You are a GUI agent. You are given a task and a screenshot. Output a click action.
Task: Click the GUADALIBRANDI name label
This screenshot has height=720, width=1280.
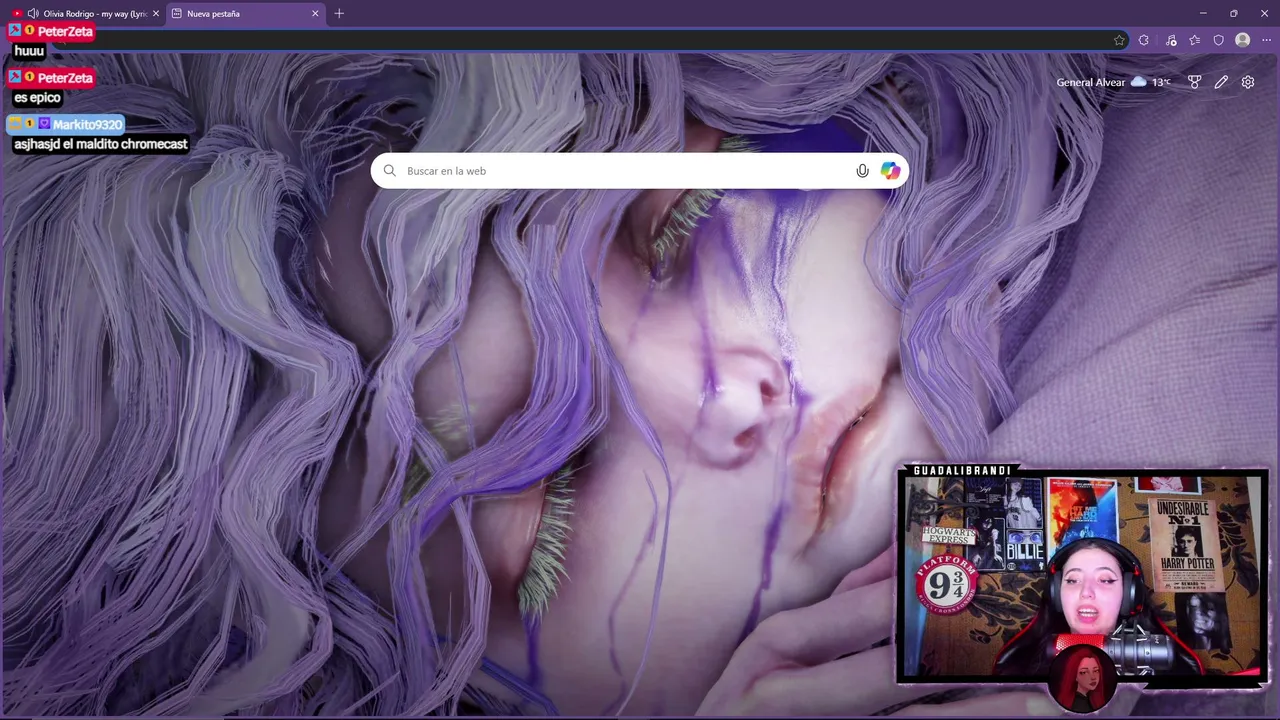(x=962, y=471)
